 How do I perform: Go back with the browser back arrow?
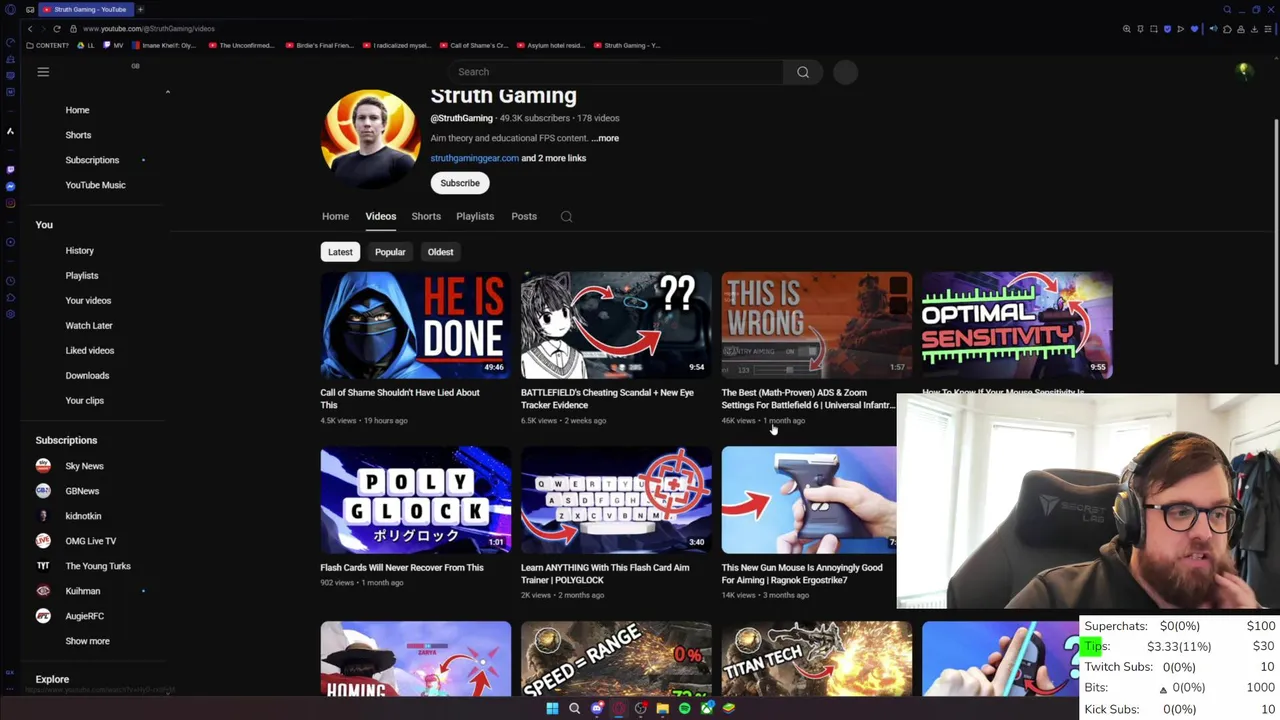tap(30, 29)
